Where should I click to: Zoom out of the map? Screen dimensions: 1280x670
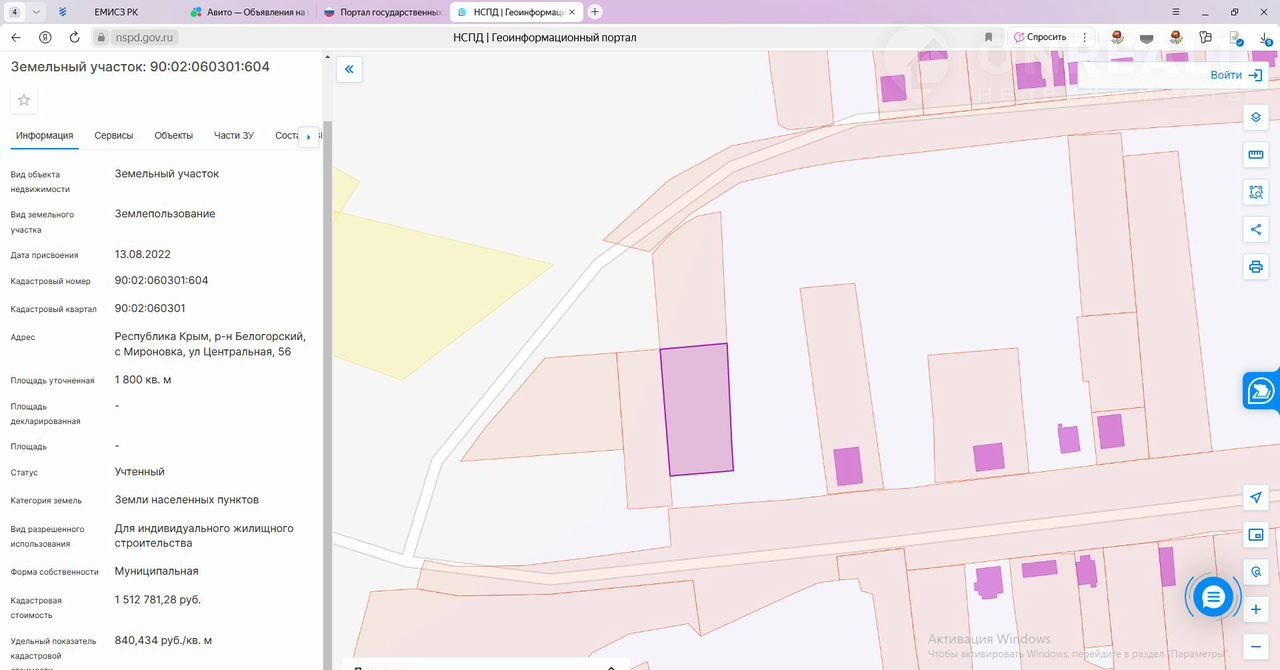[1256, 646]
